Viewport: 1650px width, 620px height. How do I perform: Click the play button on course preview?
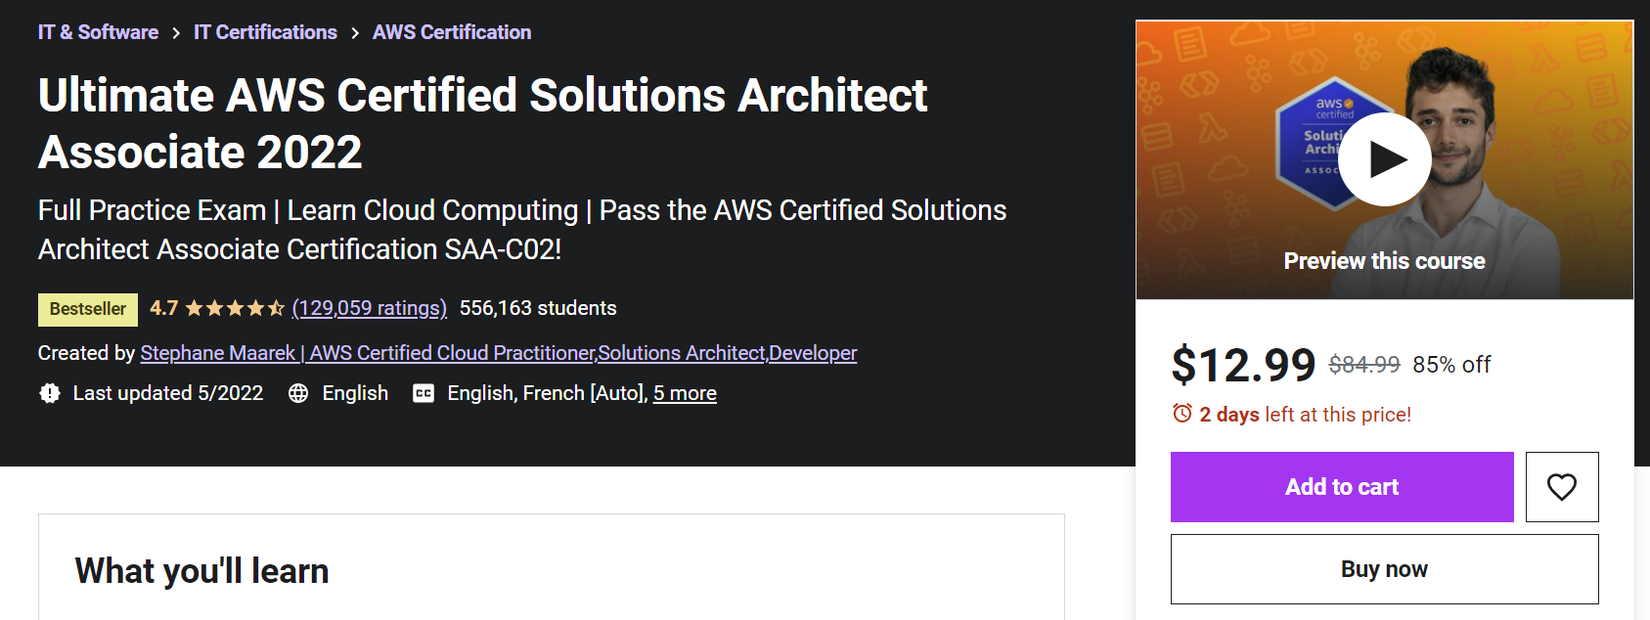tap(1384, 159)
